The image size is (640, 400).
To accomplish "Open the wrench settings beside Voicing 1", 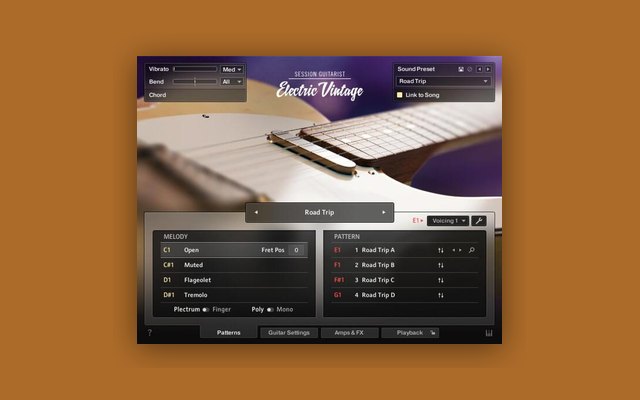I will (x=479, y=221).
